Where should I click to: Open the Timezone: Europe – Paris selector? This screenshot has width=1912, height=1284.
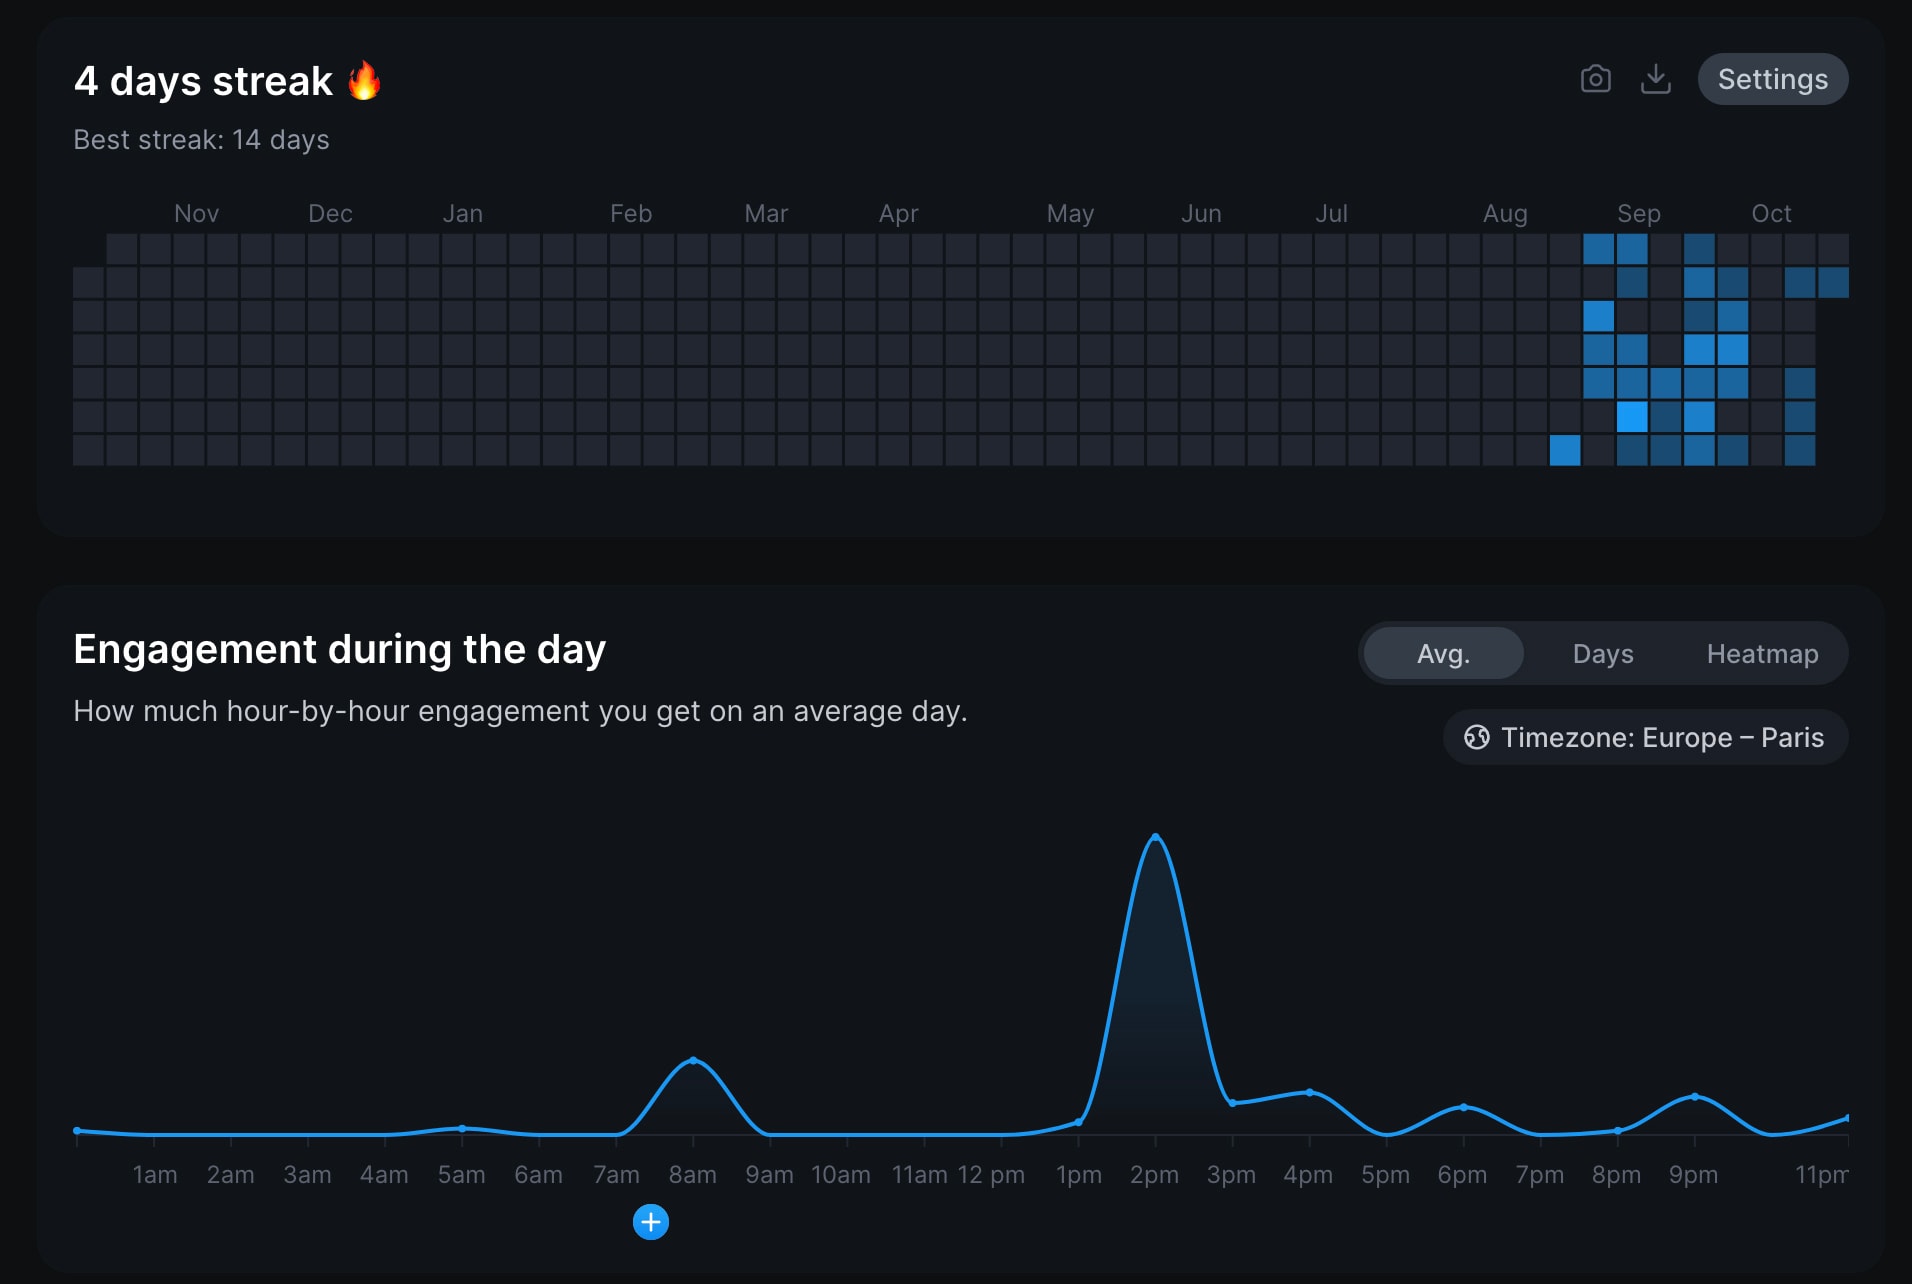[1645, 738]
